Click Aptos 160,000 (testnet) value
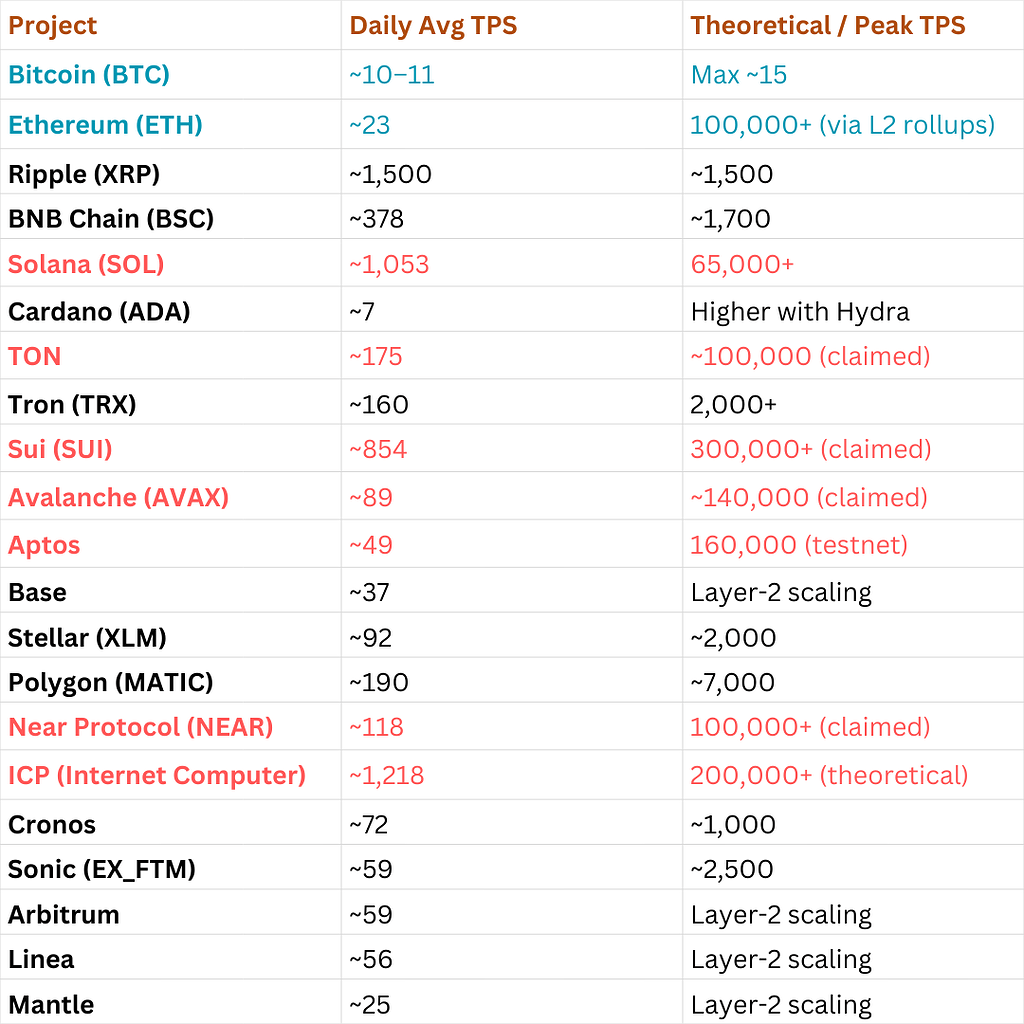Viewport: 1024px width, 1024px height. point(799,545)
